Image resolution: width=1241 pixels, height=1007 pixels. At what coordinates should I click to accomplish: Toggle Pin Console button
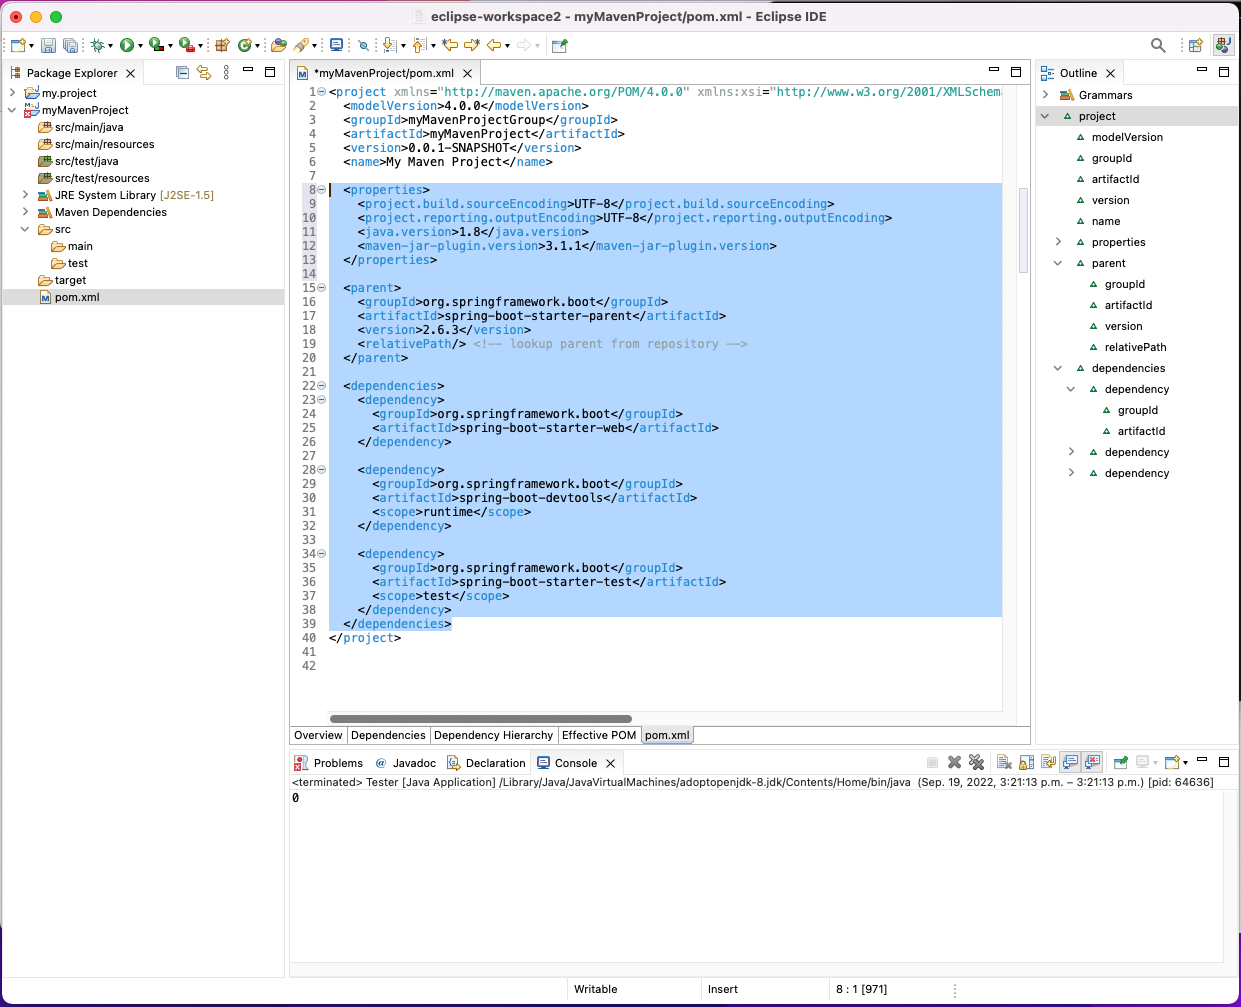pyautogui.click(x=1120, y=762)
